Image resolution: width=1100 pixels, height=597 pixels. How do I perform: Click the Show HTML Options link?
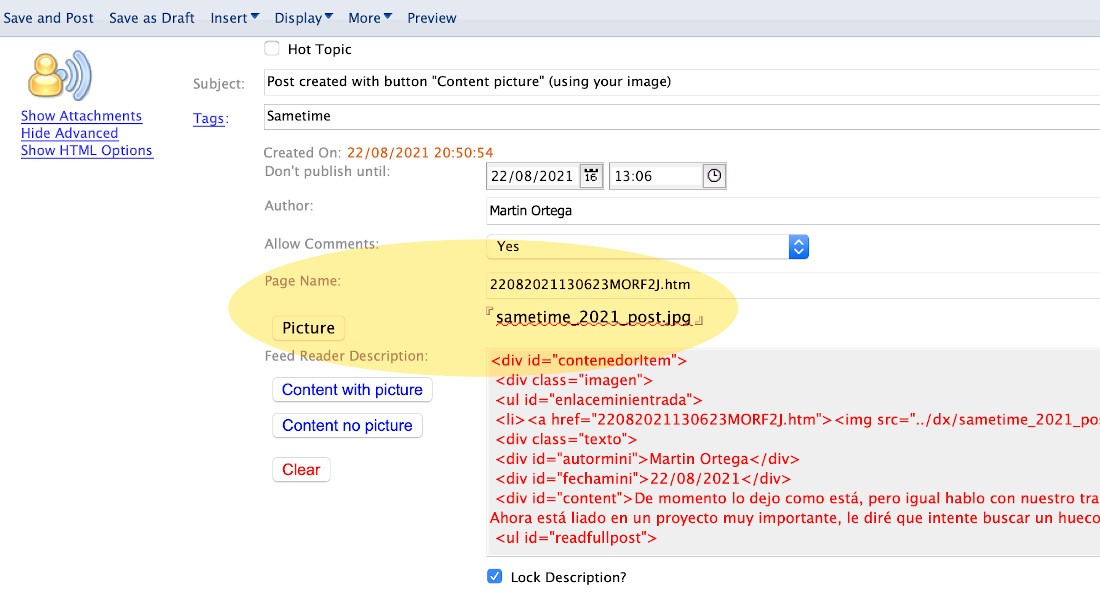[x=86, y=150]
